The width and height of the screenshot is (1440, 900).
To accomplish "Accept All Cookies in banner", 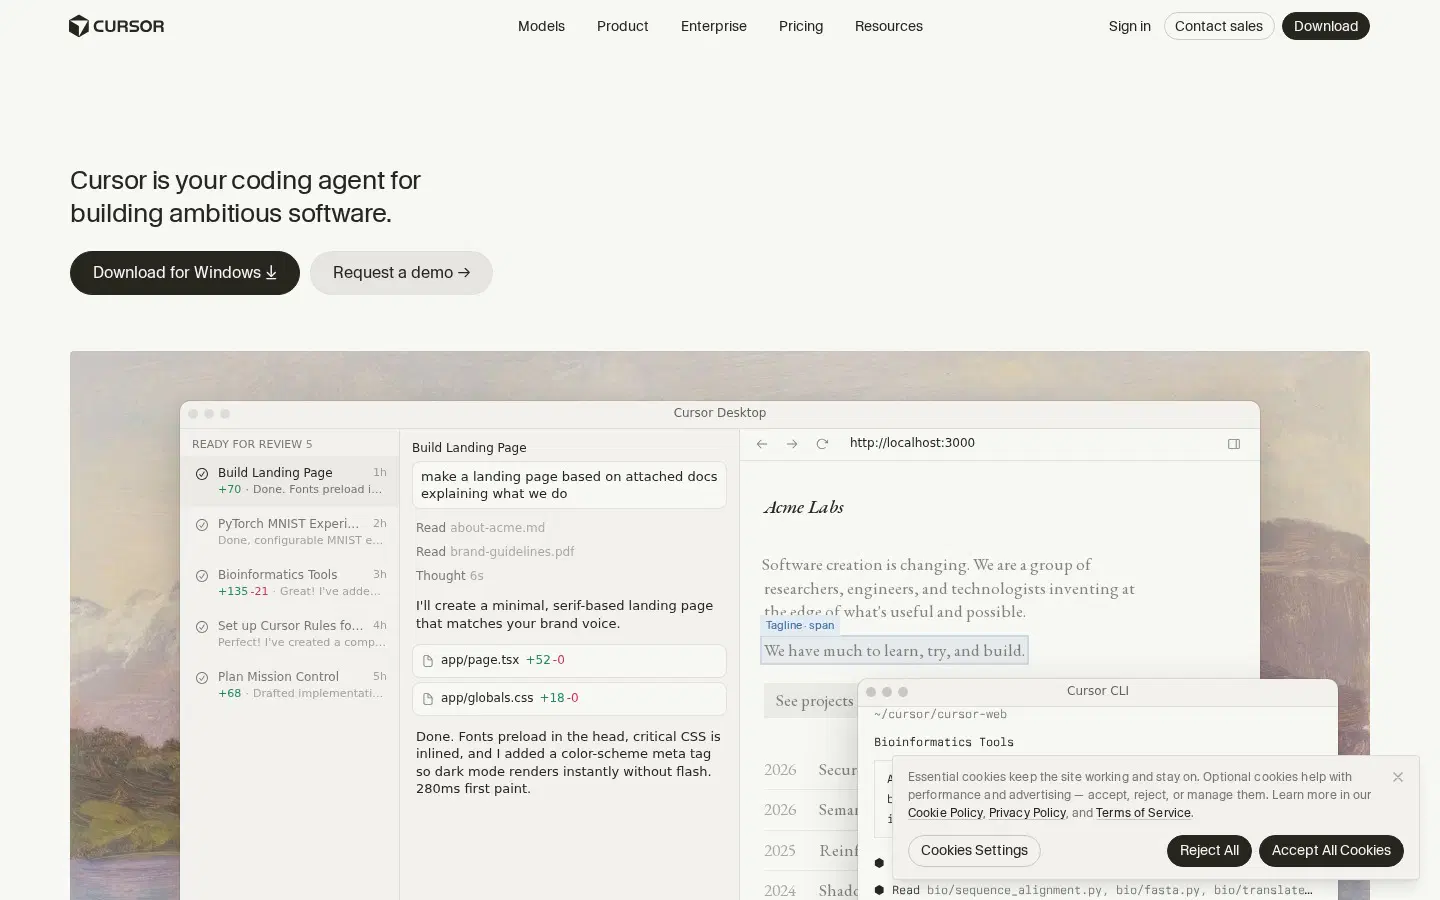I will pyautogui.click(x=1331, y=851).
